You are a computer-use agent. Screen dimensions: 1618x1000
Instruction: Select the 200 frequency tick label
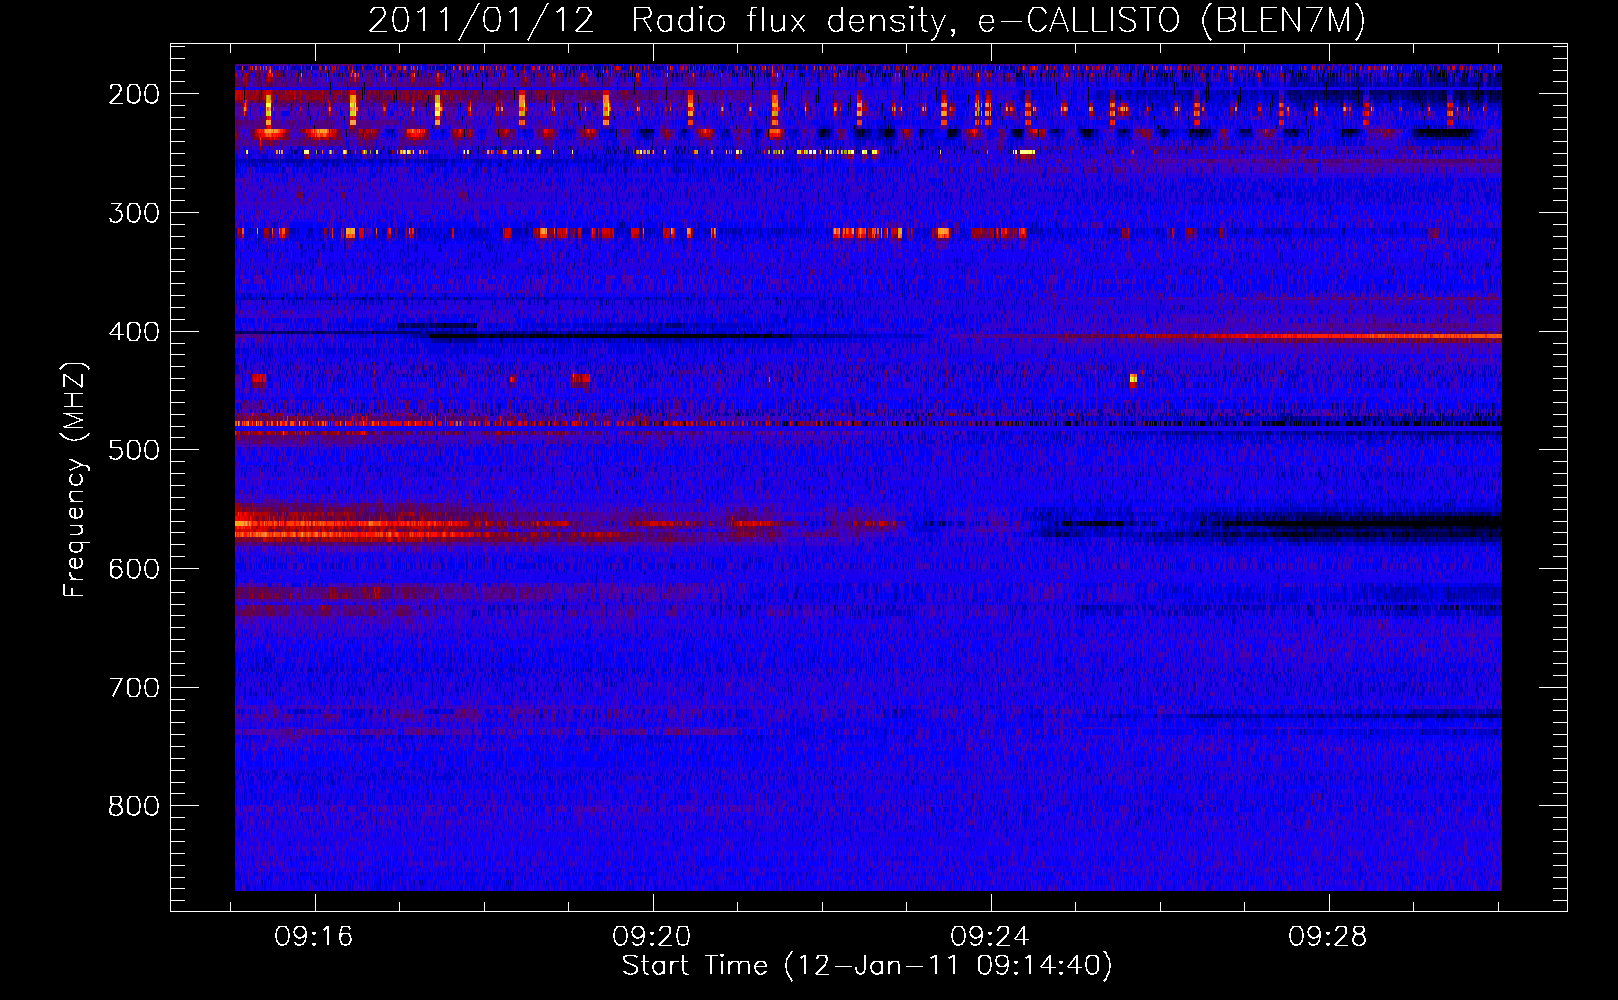point(133,94)
